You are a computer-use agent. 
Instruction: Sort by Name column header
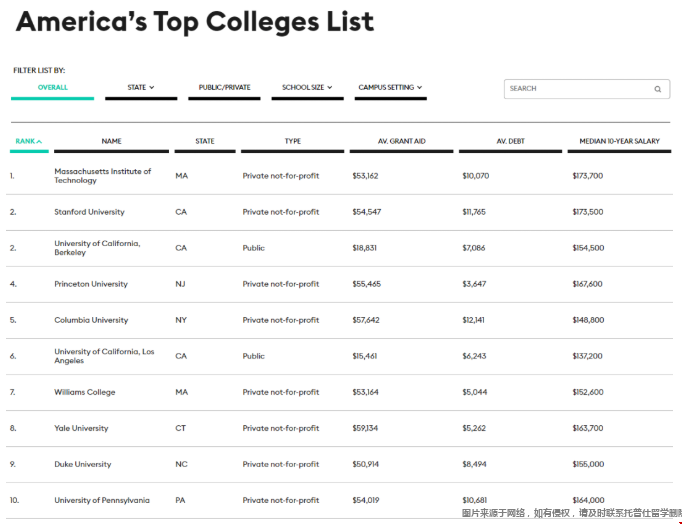(111, 141)
